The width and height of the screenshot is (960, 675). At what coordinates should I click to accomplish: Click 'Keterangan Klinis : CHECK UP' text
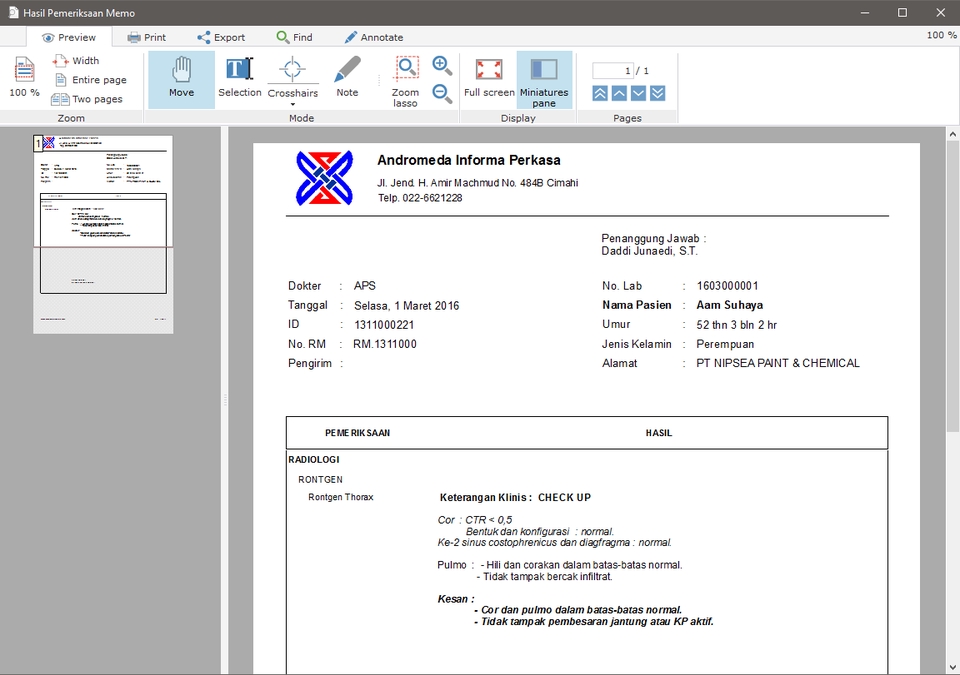(x=516, y=497)
